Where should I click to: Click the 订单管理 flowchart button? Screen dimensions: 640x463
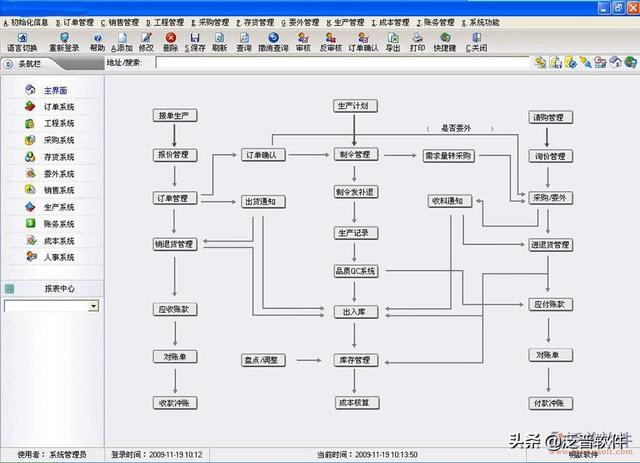tap(175, 198)
